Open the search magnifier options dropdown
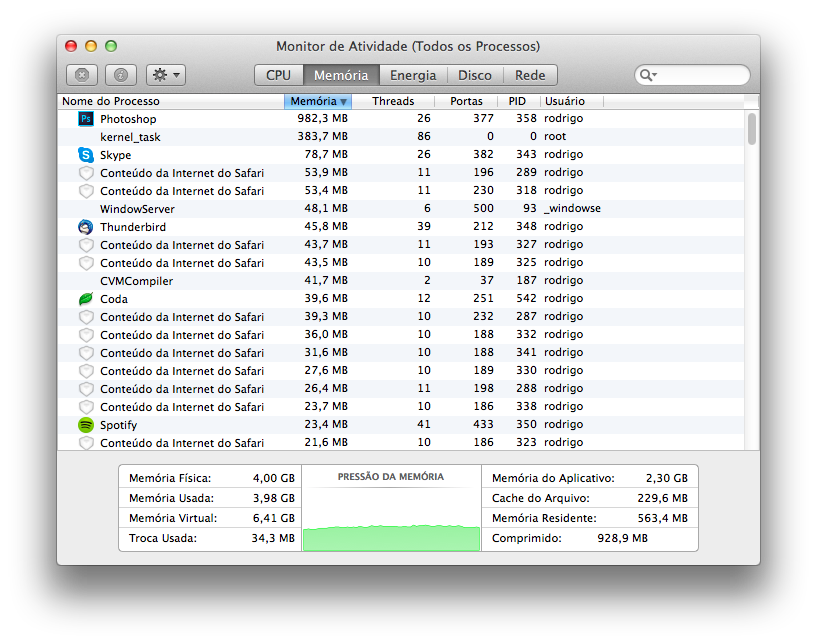The width and height of the screenshot is (817, 644). pyautogui.click(x=648, y=75)
